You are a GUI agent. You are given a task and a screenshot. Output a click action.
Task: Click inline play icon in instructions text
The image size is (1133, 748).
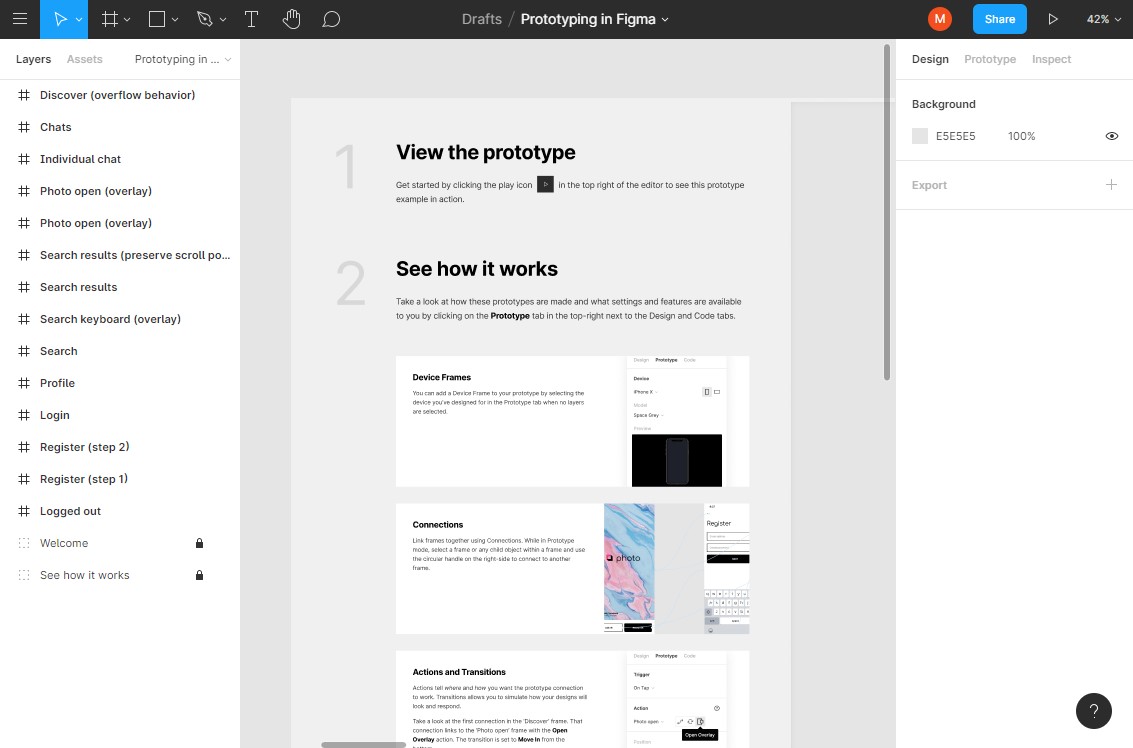[545, 185]
